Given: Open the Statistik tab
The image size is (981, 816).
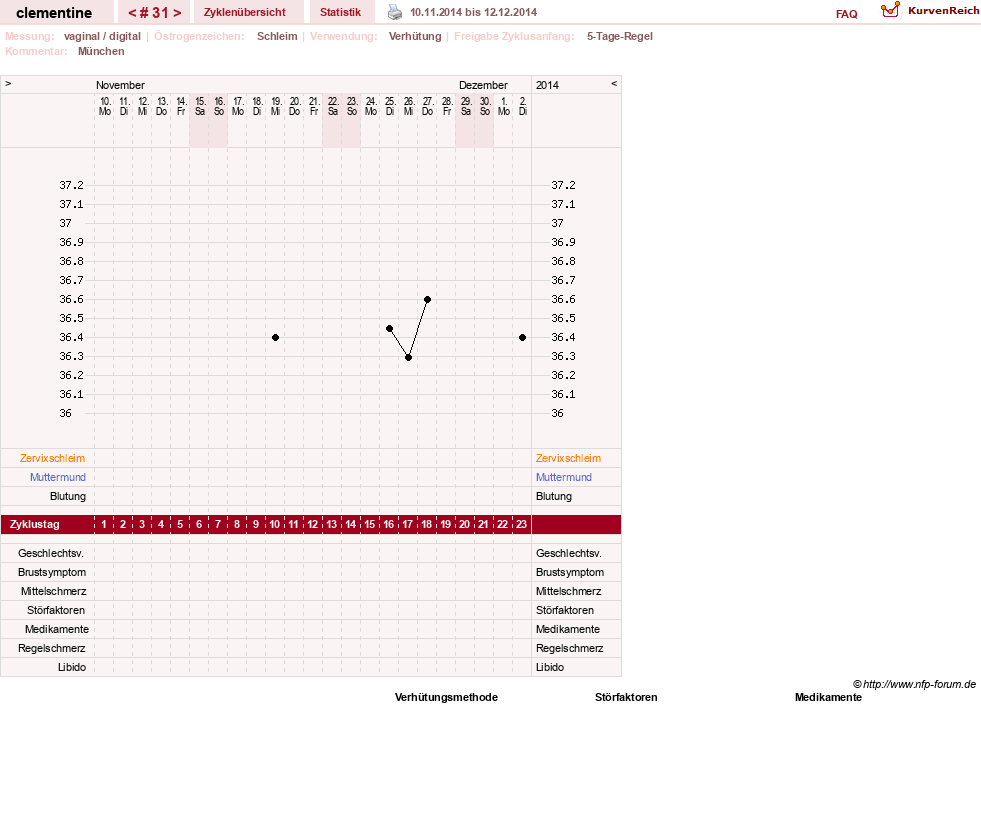Looking at the screenshot, I should pyautogui.click(x=340, y=12).
